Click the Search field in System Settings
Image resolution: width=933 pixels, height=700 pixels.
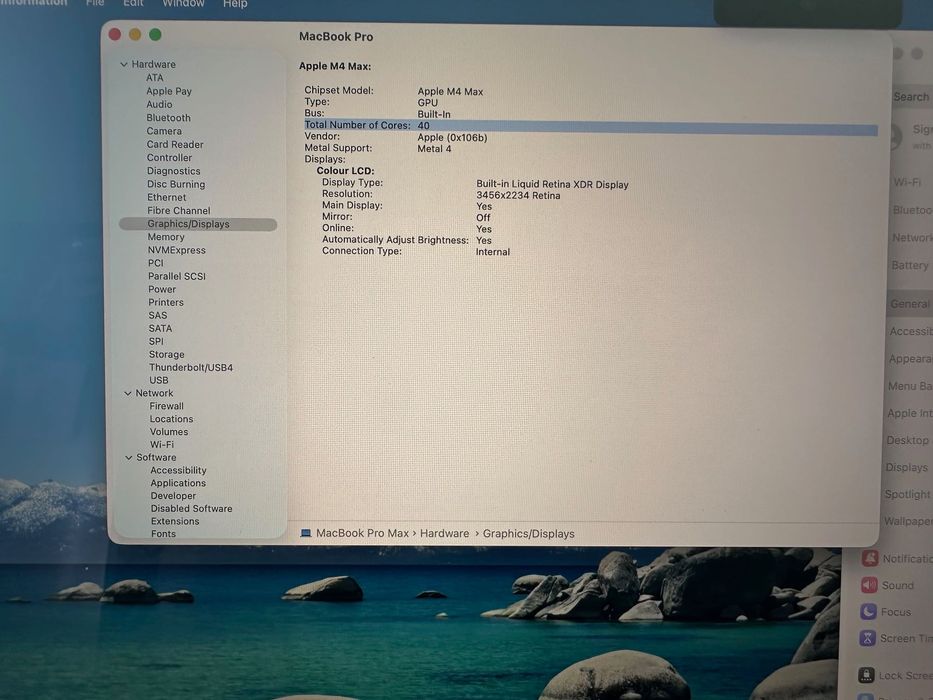click(x=911, y=97)
